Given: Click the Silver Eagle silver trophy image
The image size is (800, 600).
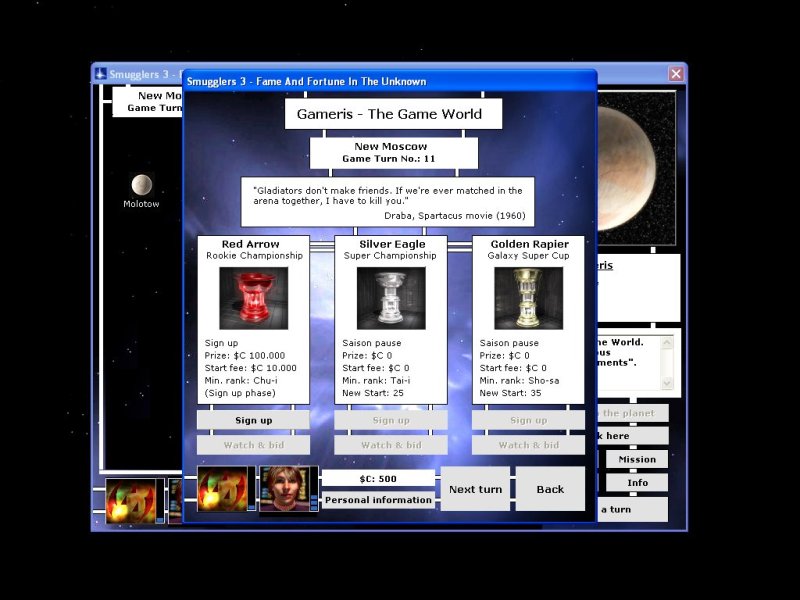Looking at the screenshot, I should pos(391,298).
